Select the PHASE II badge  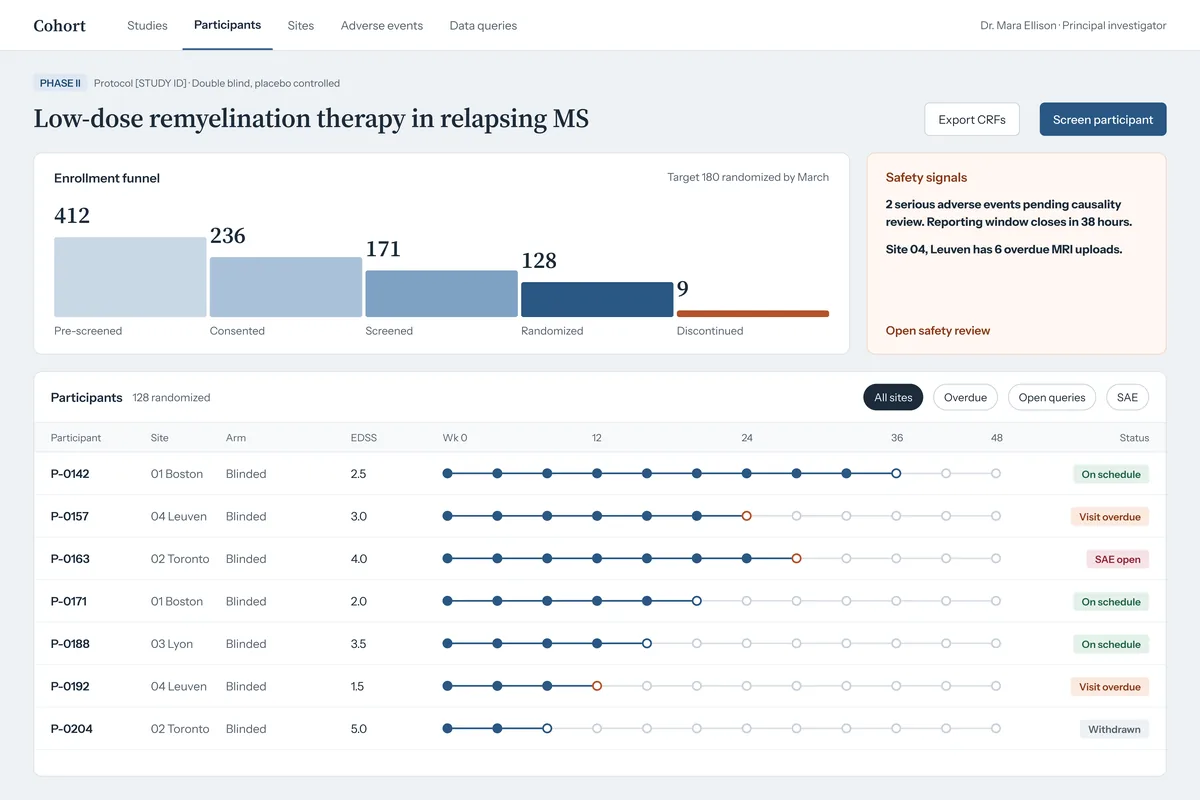pos(60,83)
